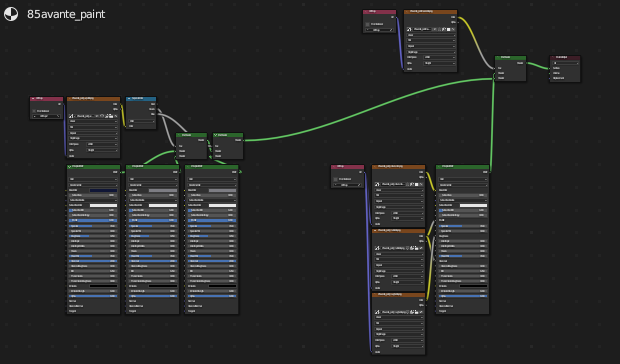Collapse the blue Separate node via header arrow
This screenshot has height=364, width=620.
[x=129, y=98]
